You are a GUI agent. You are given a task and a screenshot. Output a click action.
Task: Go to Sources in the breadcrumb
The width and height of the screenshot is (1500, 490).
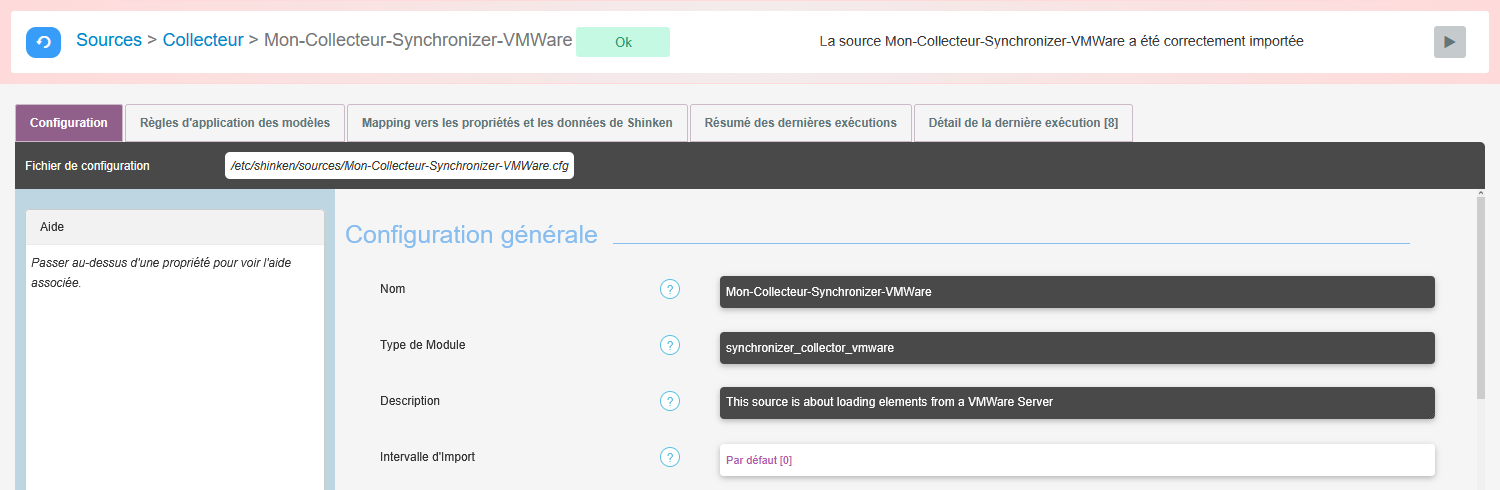click(109, 40)
